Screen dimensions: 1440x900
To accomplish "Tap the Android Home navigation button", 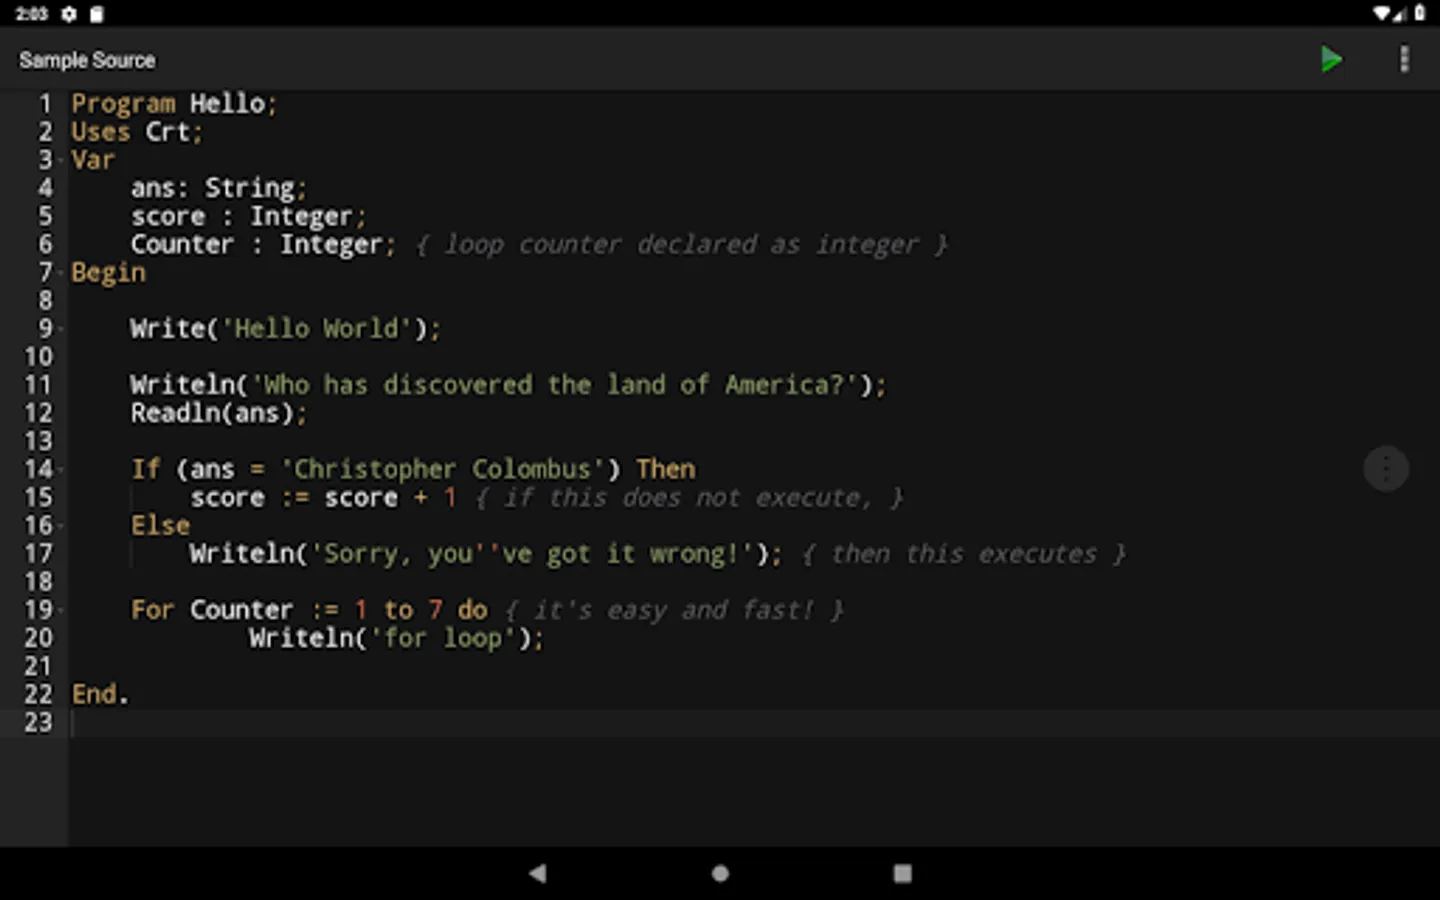I will (x=720, y=873).
